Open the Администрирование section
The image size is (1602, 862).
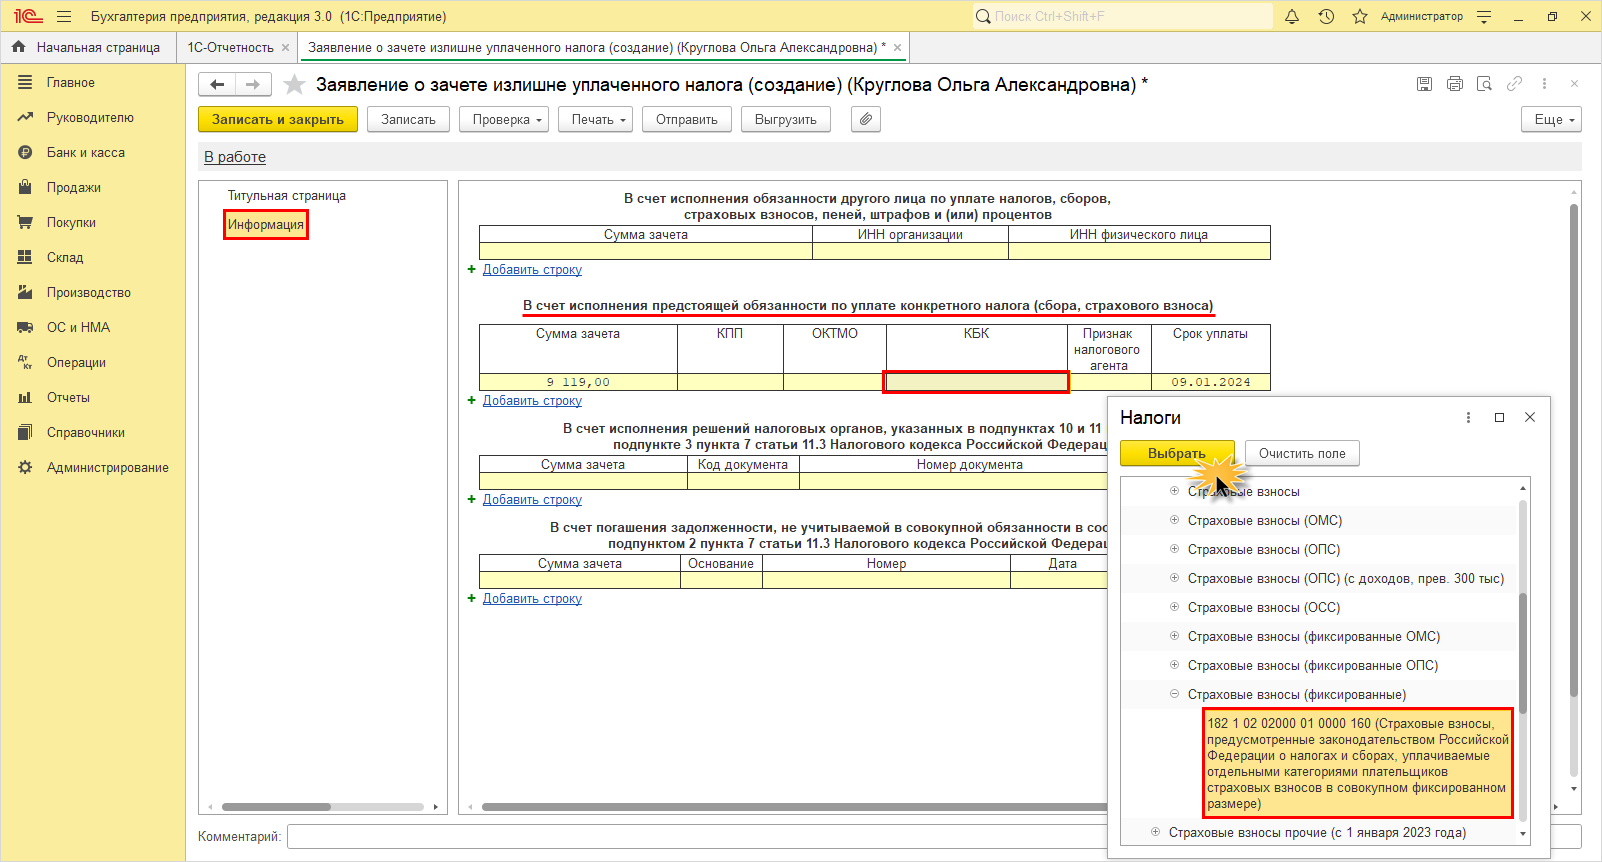click(107, 468)
